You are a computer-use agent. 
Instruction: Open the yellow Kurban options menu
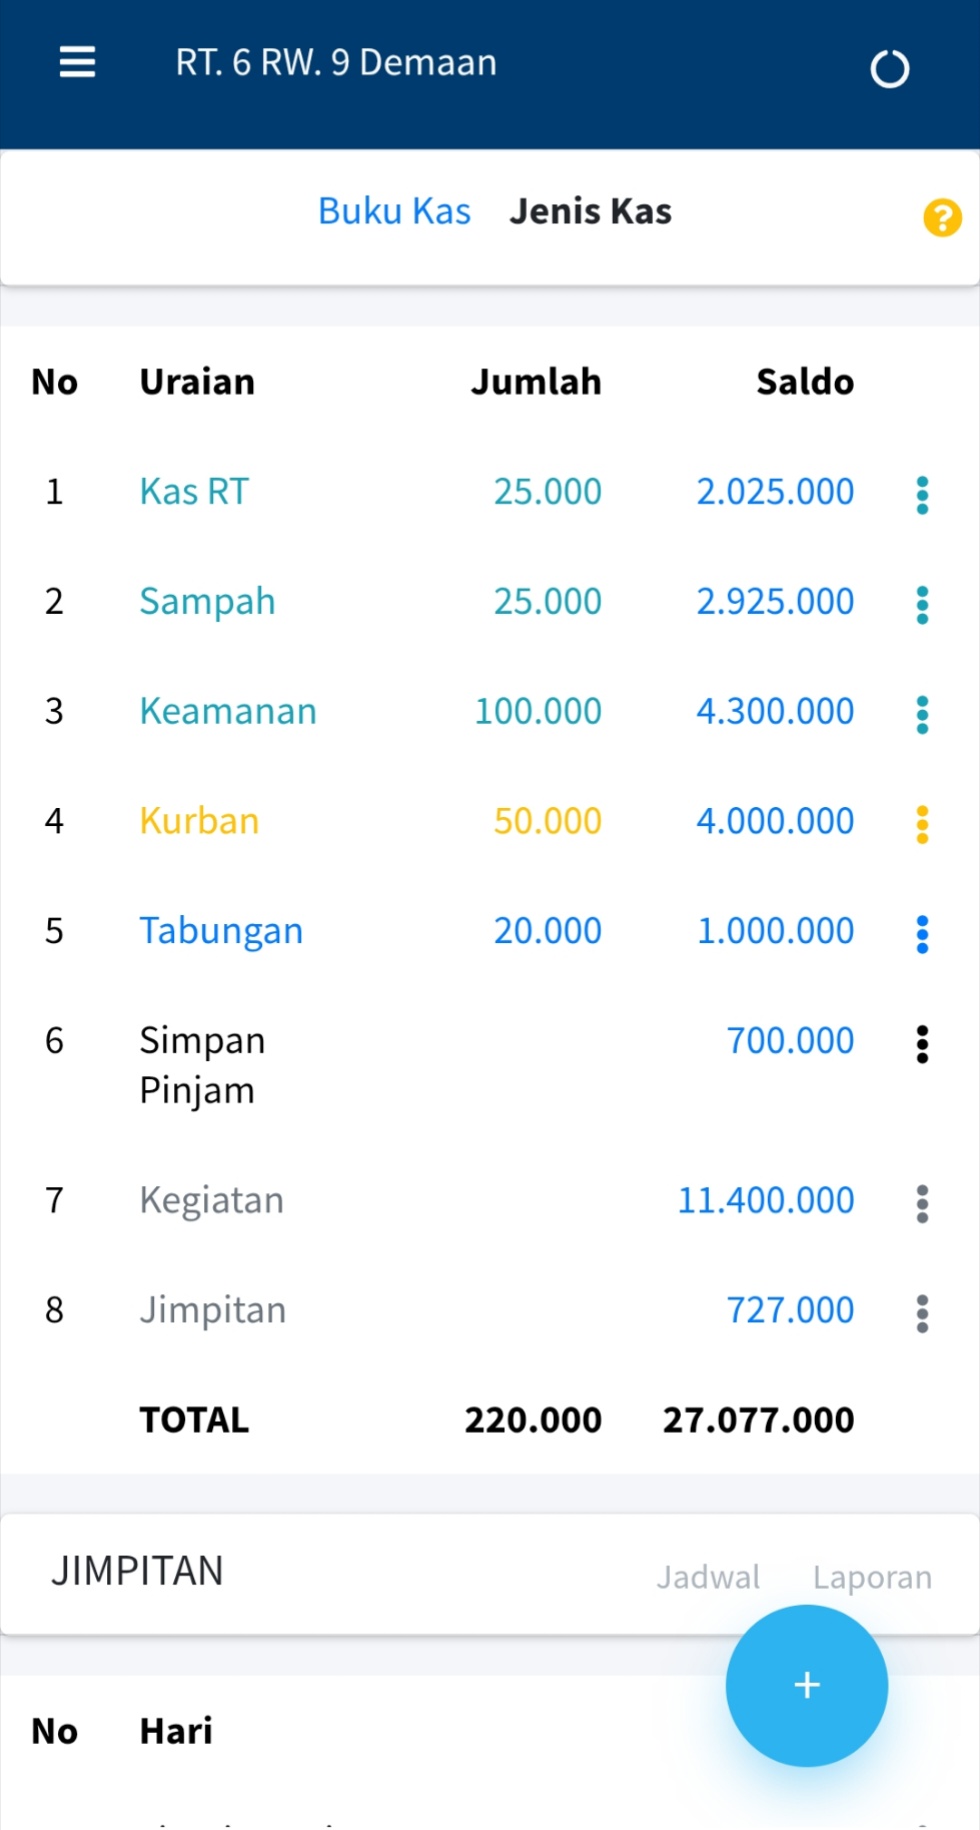click(x=922, y=825)
